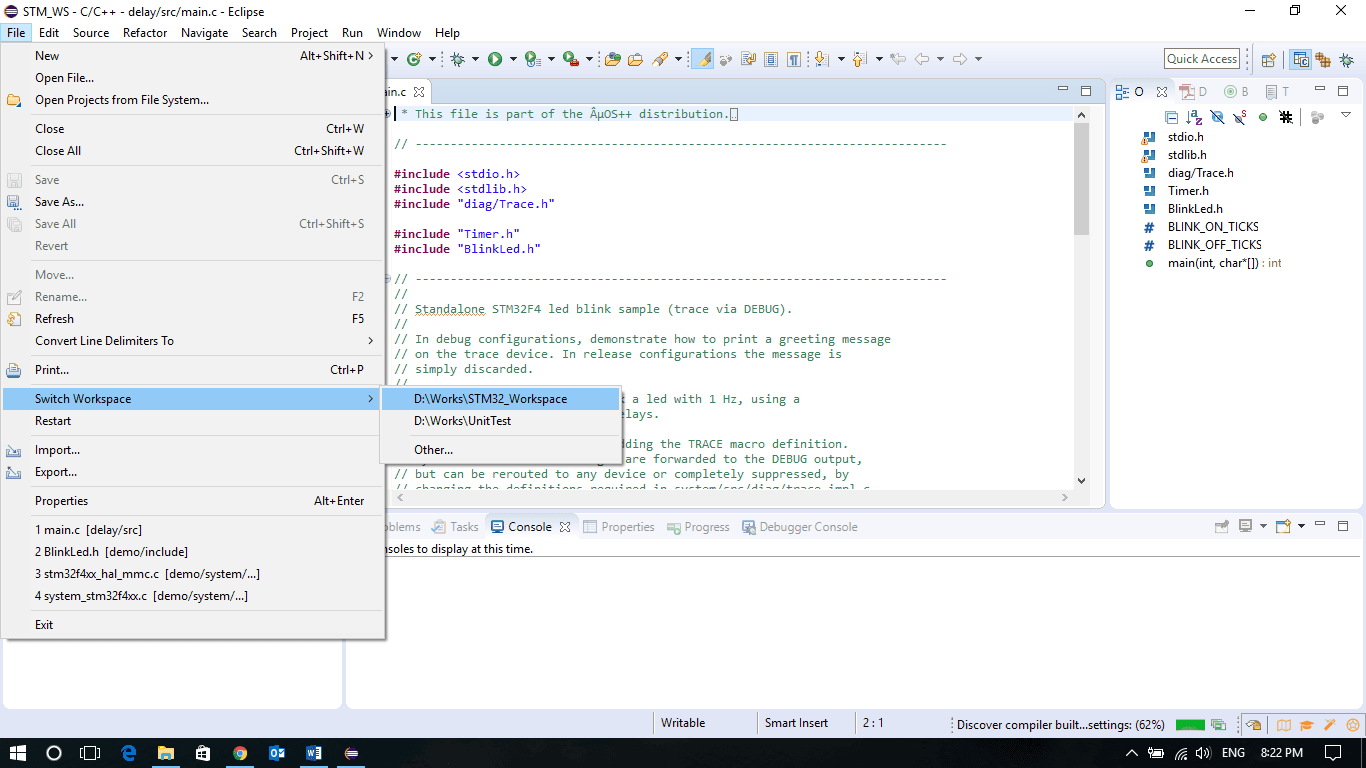
Task: Switch to the C/C++ perspective icon
Action: (1300, 60)
